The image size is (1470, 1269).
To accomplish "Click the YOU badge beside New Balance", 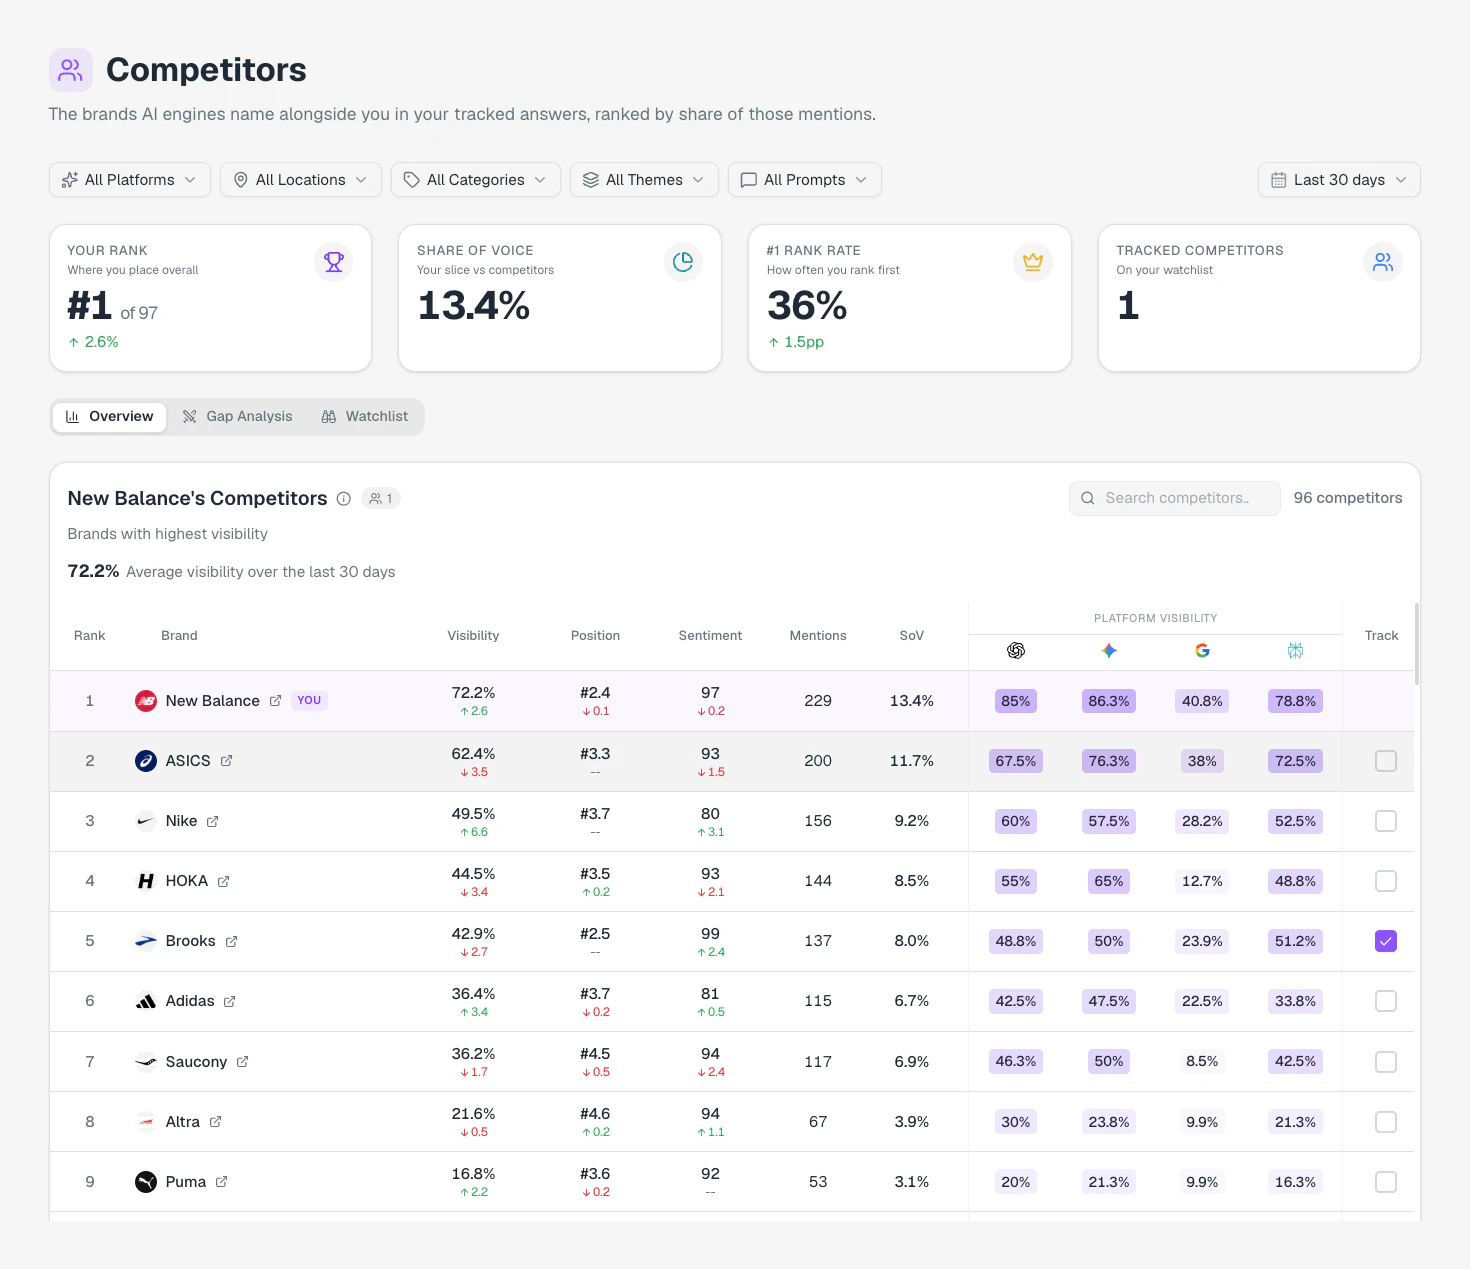I will pos(309,701).
